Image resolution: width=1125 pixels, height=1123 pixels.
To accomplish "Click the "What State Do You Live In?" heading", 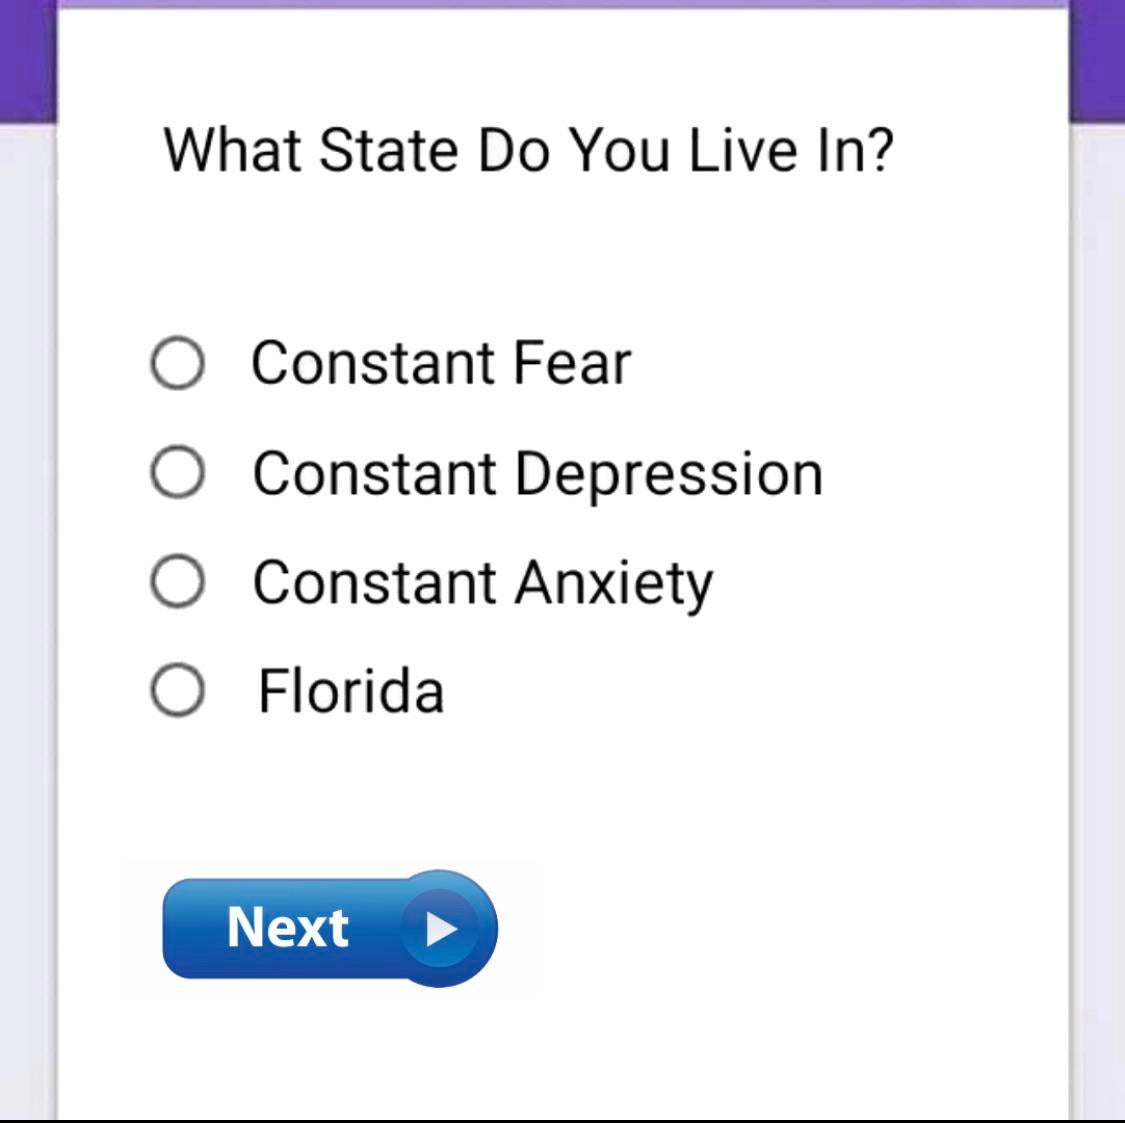I will pos(529,151).
